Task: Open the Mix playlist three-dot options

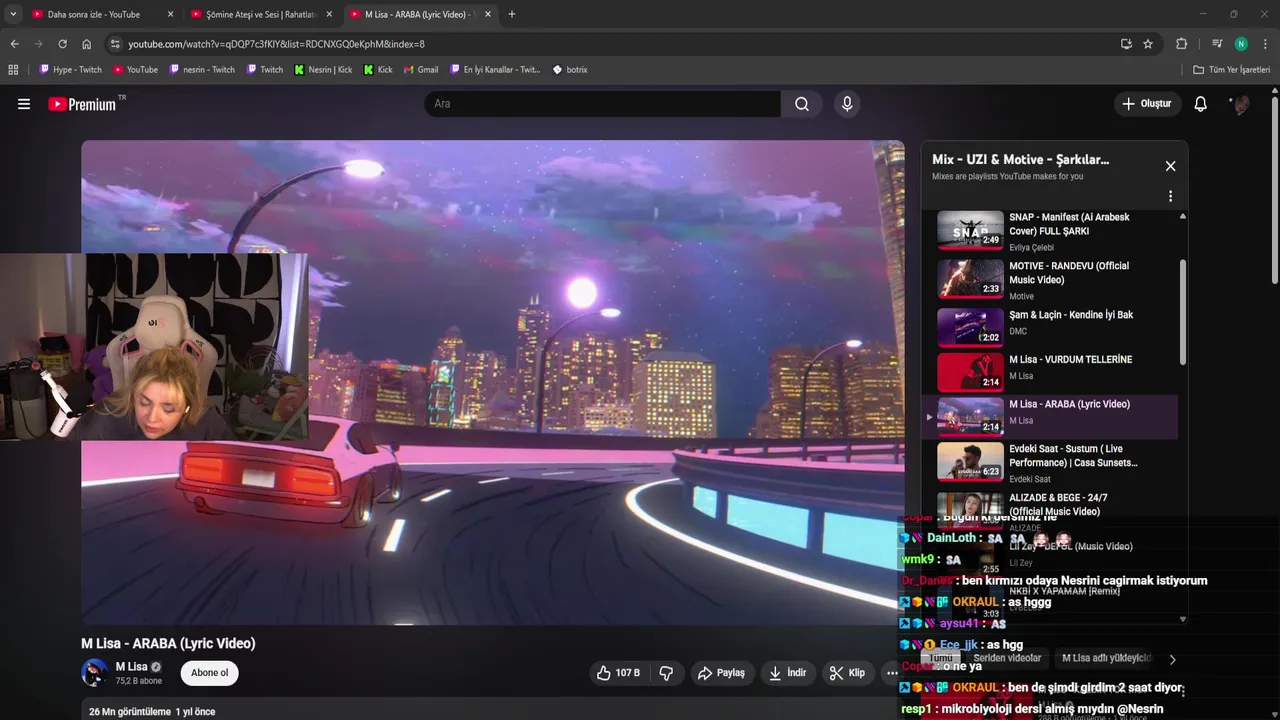Action: click(x=1170, y=196)
